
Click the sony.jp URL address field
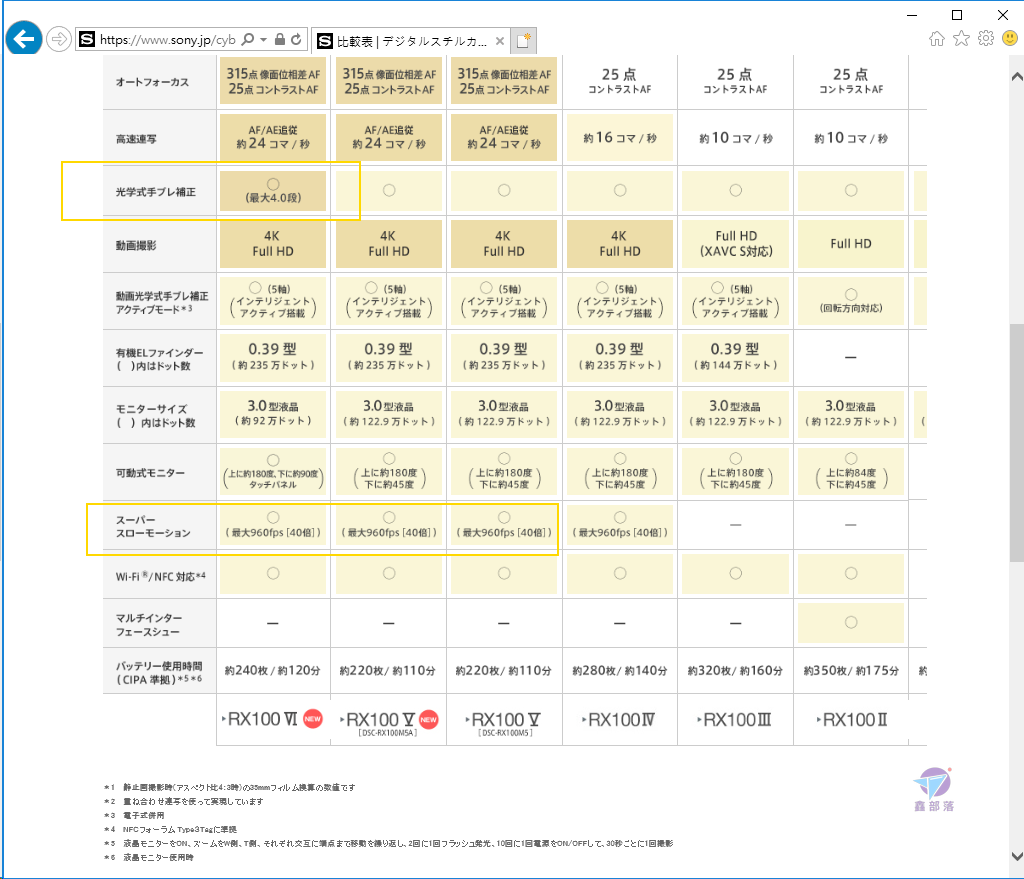pyautogui.click(x=168, y=40)
